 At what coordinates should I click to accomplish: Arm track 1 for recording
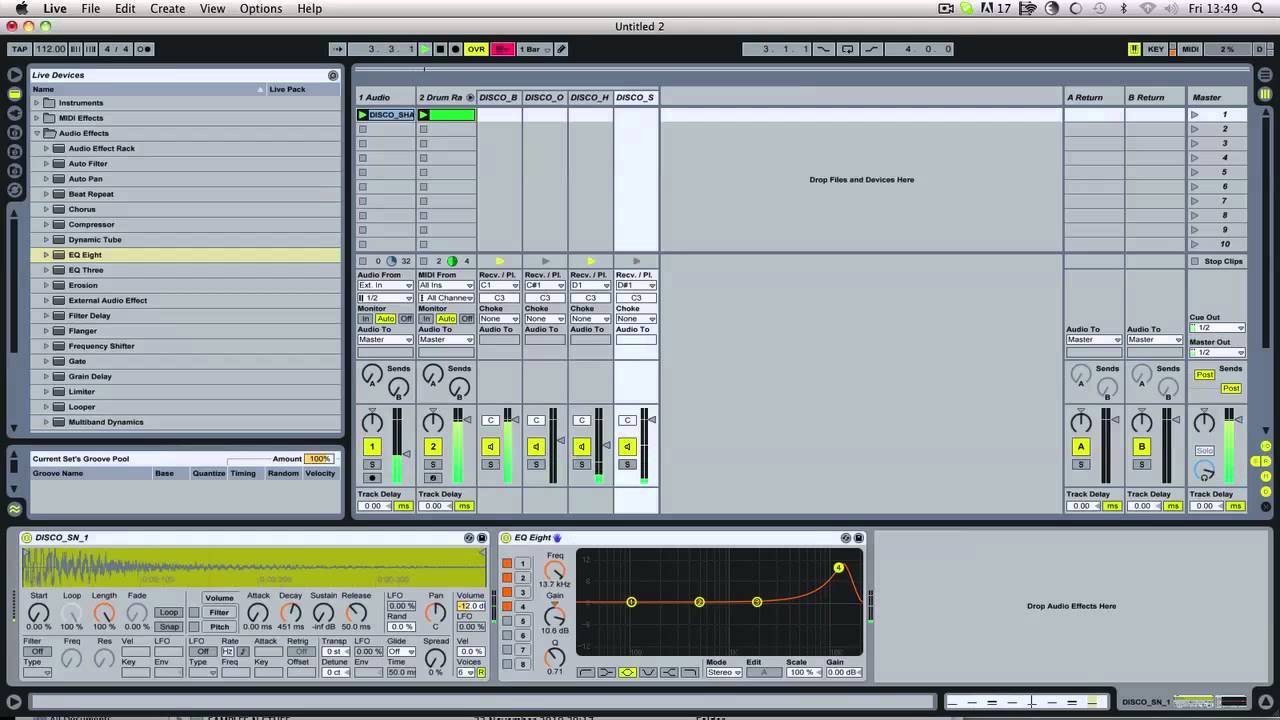coord(372,478)
